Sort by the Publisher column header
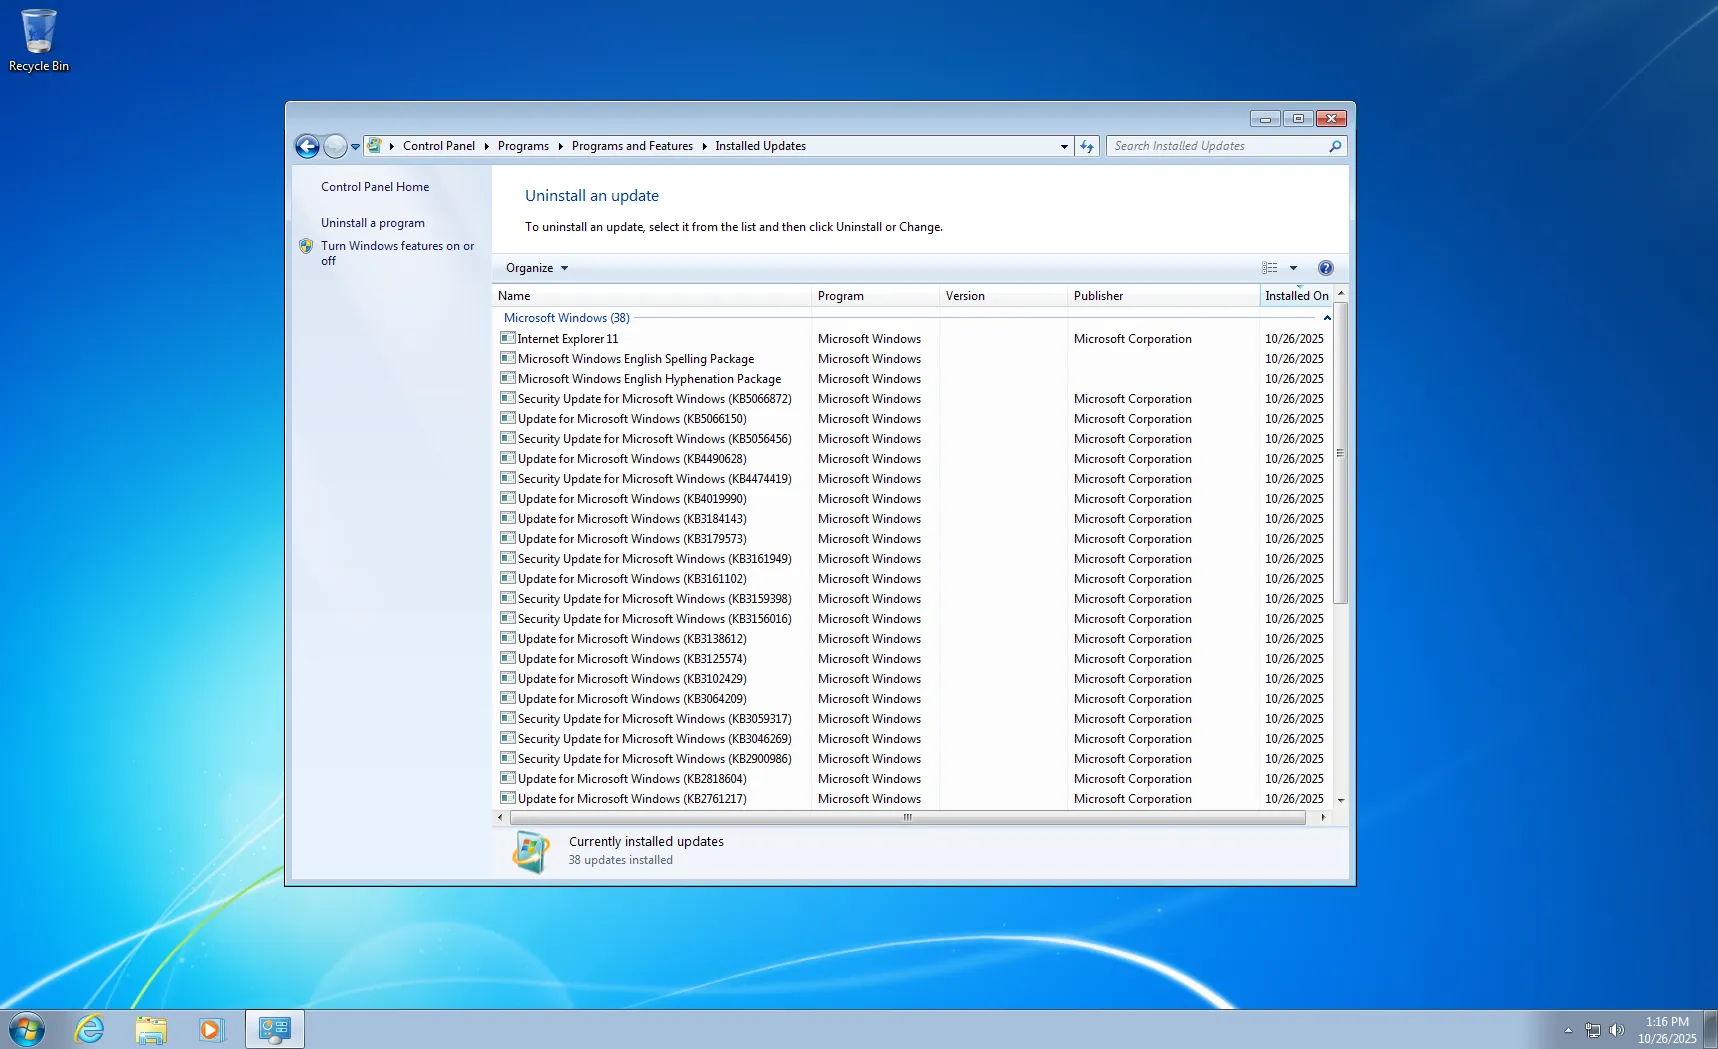Screen dimensions: 1718x1049 click(x=1098, y=296)
